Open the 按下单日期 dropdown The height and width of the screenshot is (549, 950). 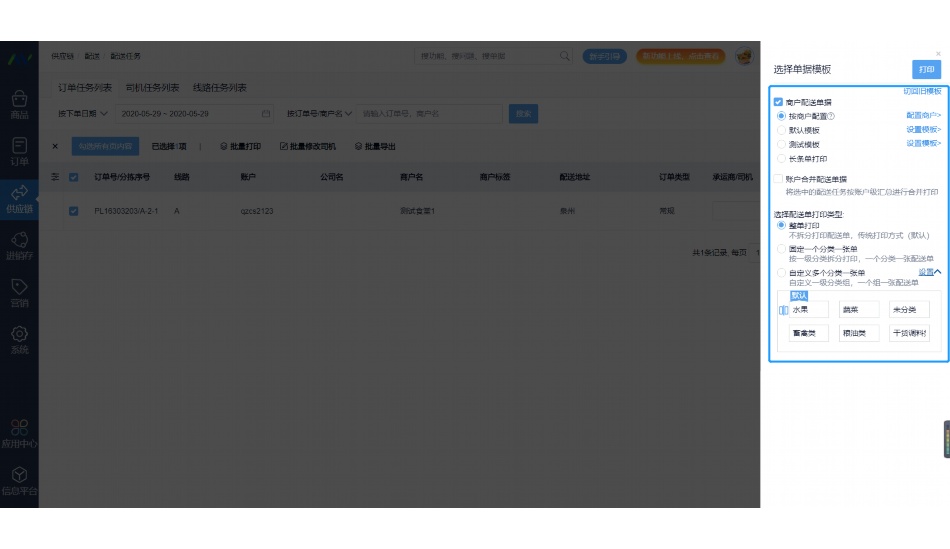(x=82, y=114)
